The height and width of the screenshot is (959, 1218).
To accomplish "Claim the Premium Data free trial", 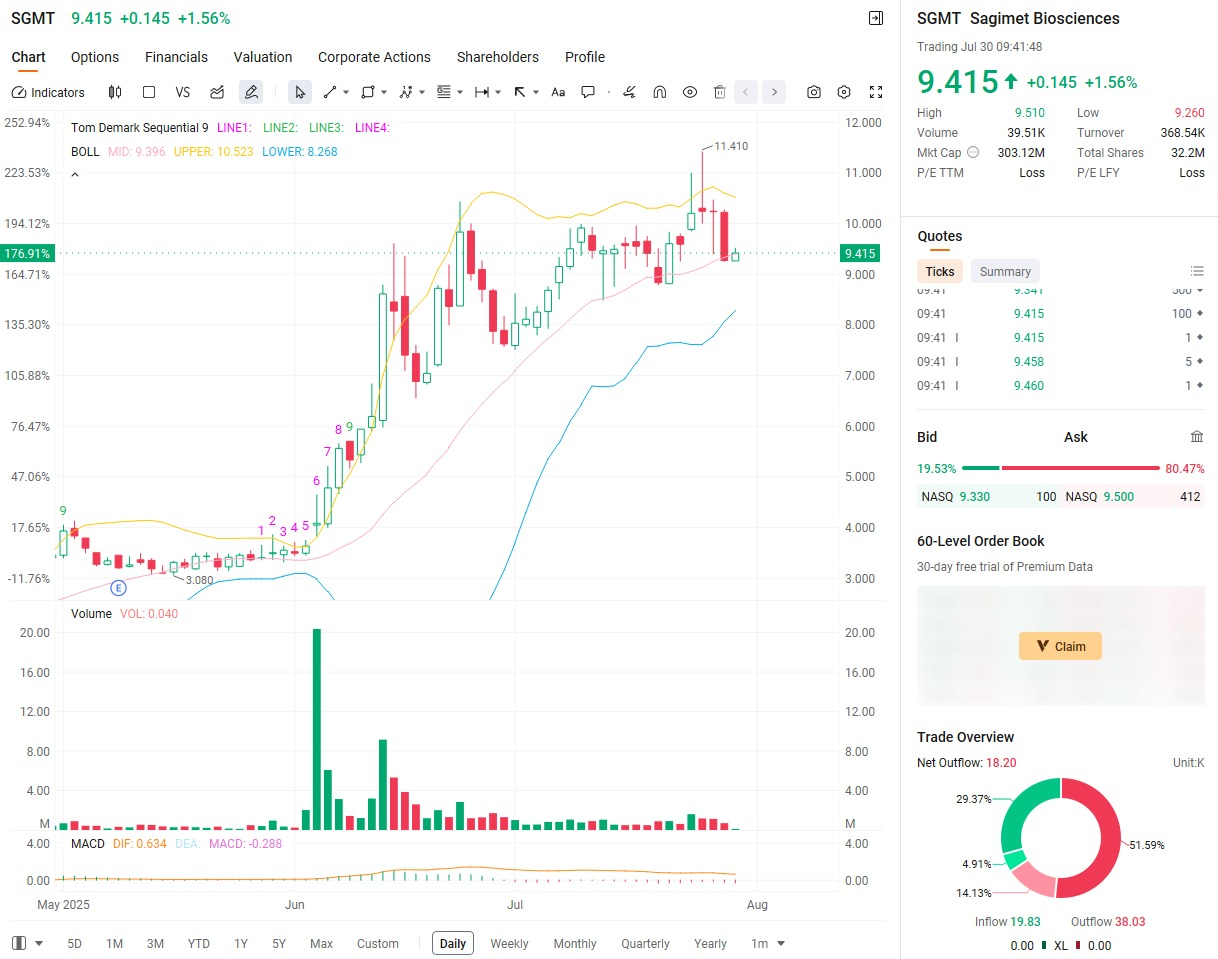I will tap(1060, 646).
